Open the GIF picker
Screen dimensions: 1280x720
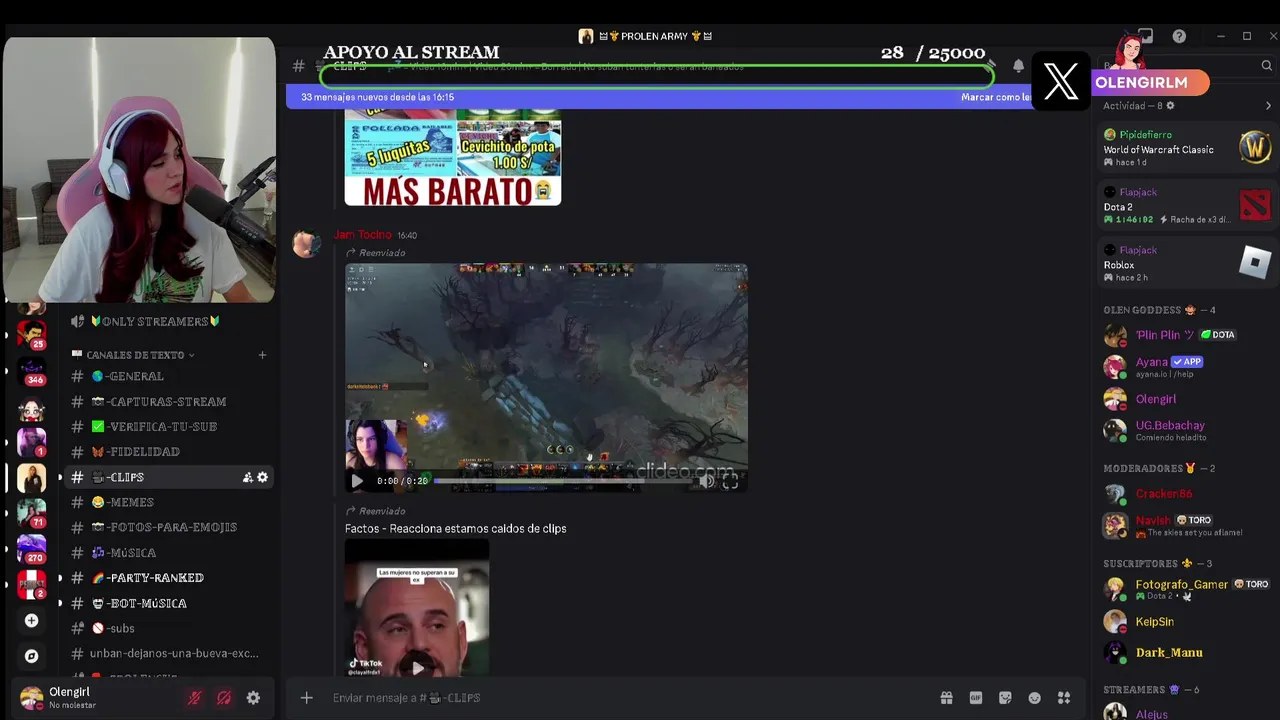976,698
